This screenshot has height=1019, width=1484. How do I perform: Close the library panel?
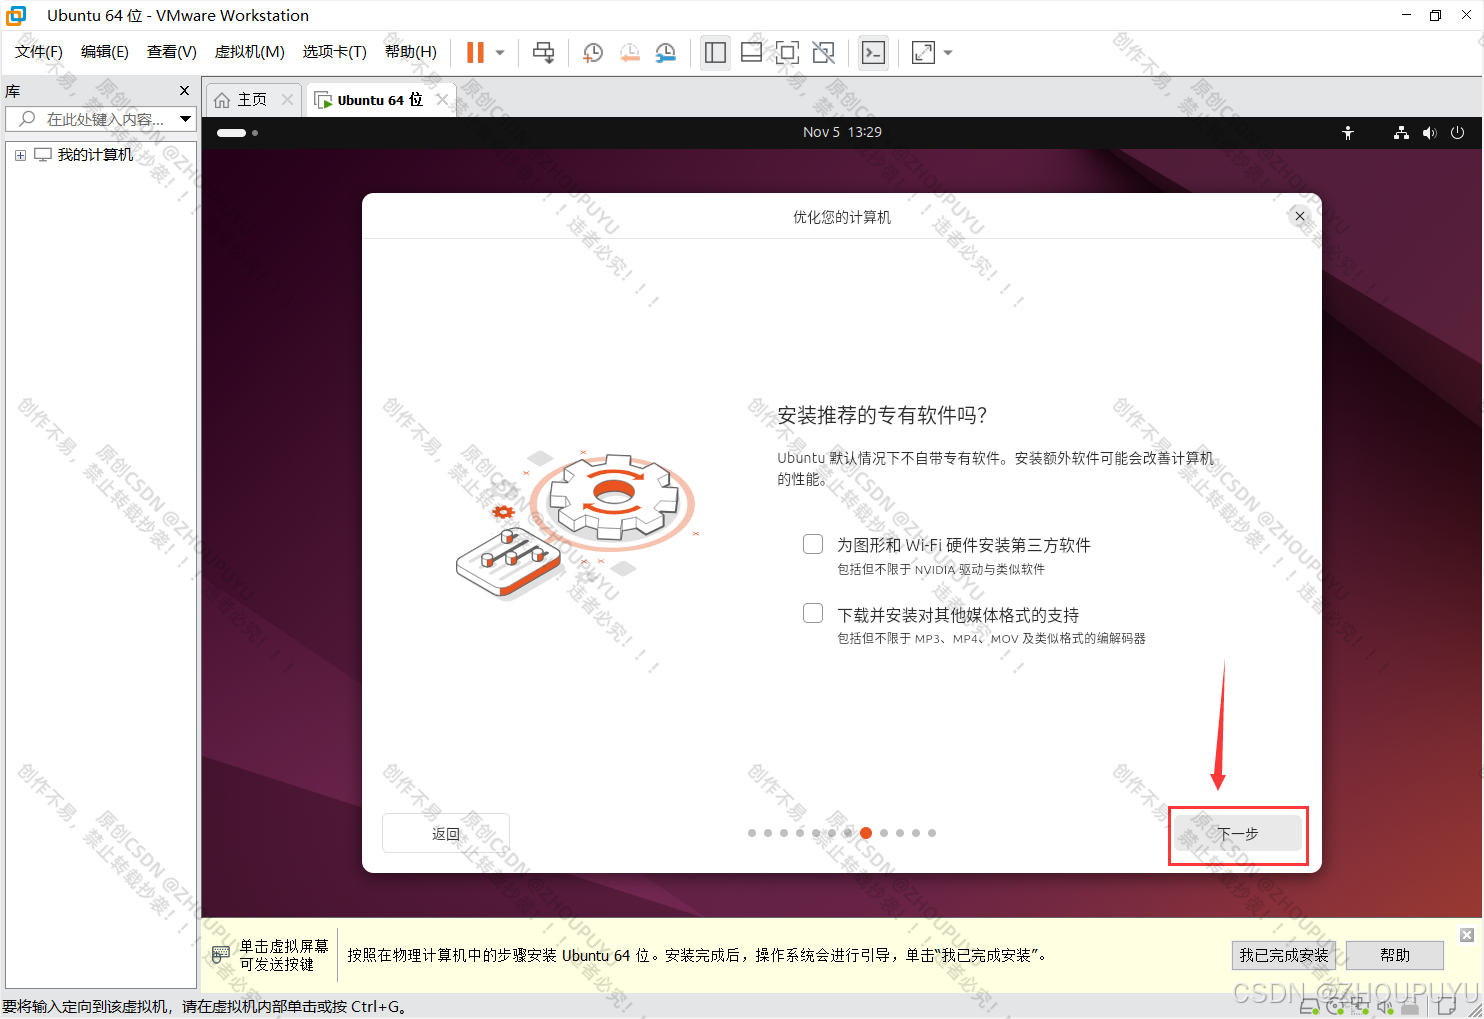(184, 91)
